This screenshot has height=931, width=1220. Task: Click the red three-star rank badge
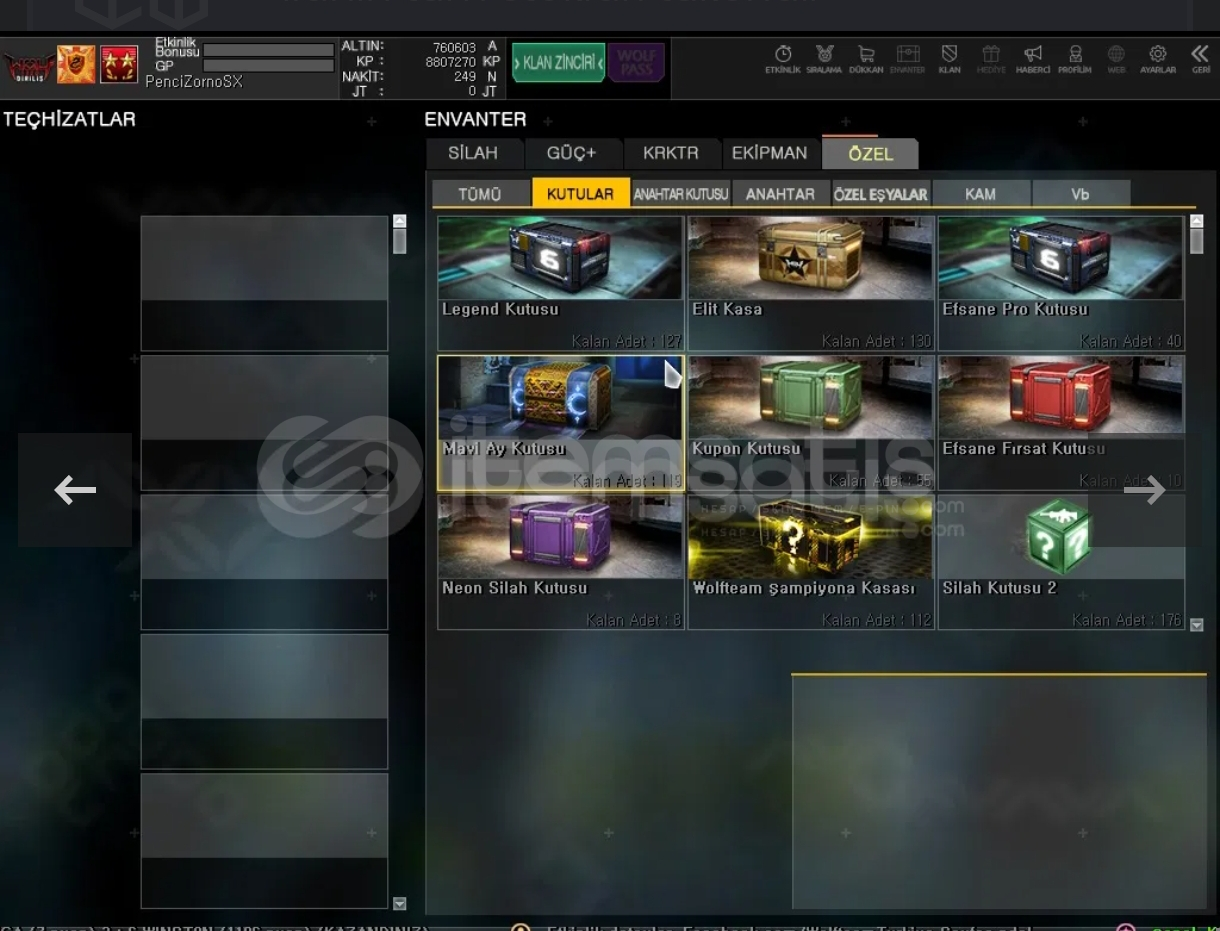click(x=119, y=65)
